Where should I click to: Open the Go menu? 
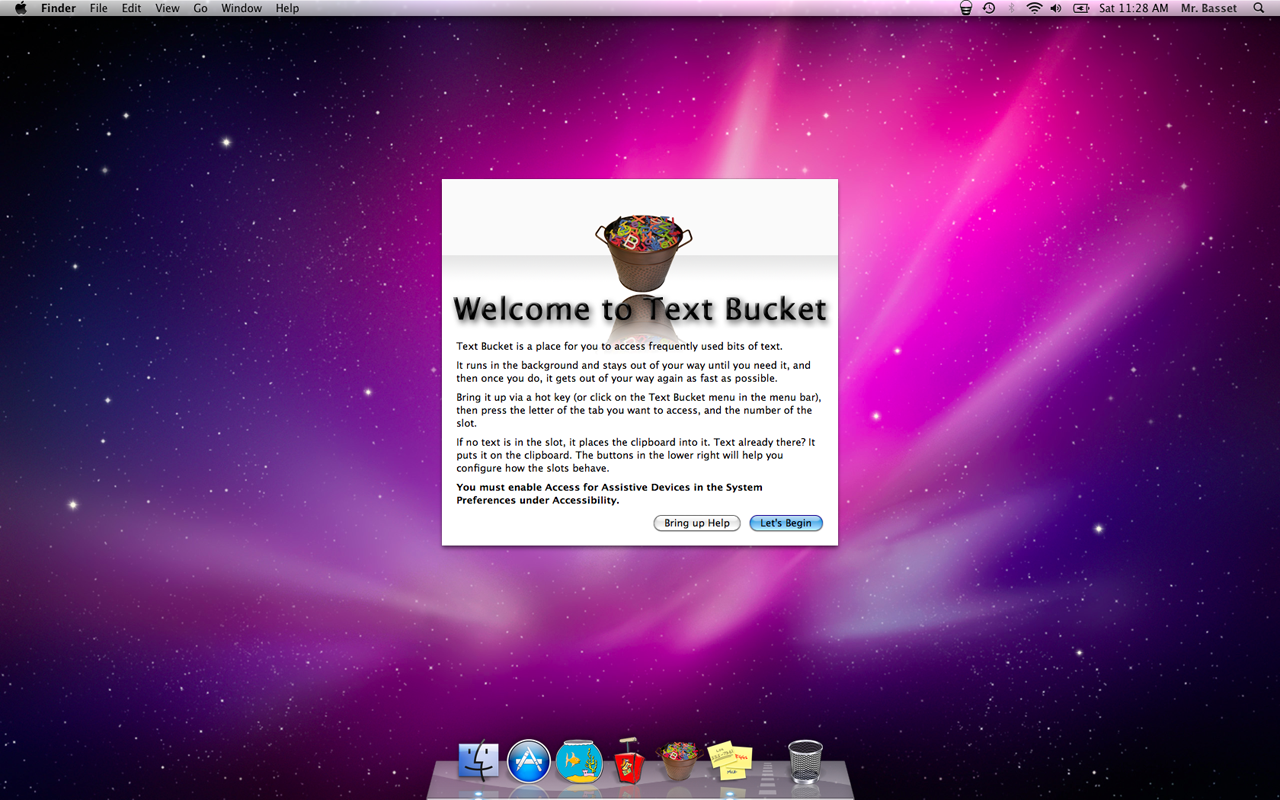pos(200,8)
